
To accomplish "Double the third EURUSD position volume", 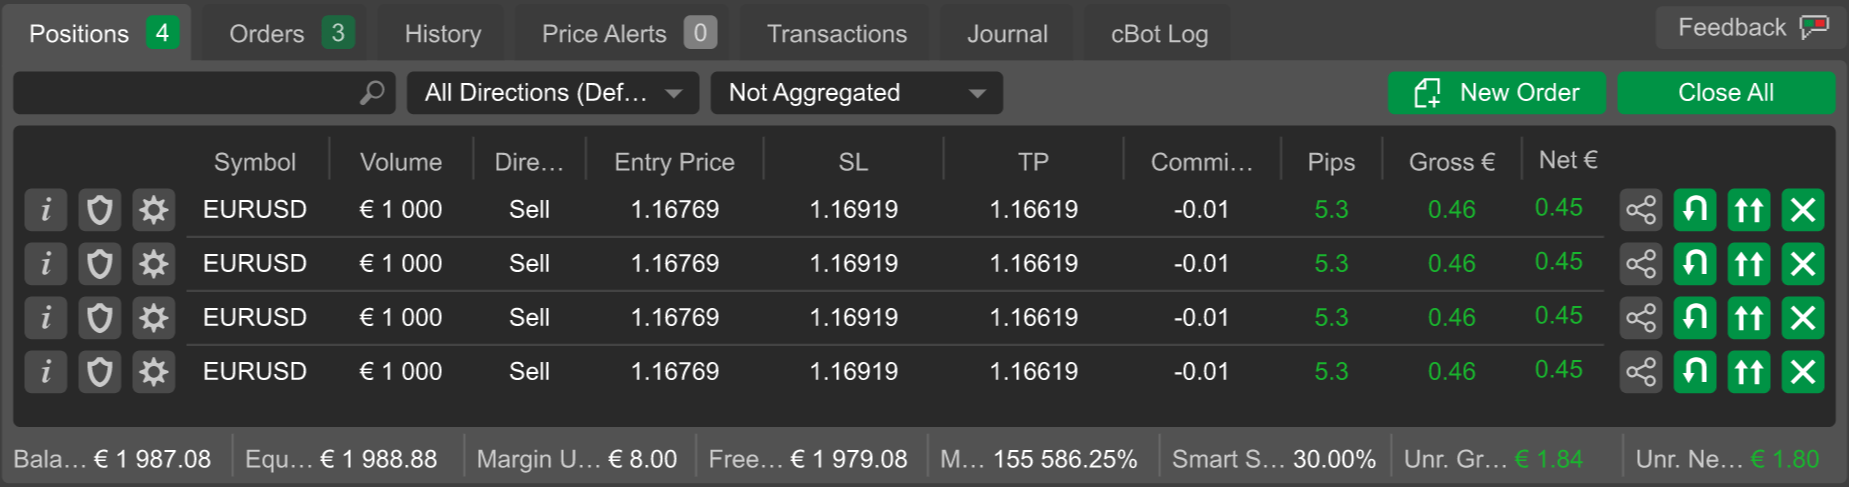I will (x=1749, y=318).
